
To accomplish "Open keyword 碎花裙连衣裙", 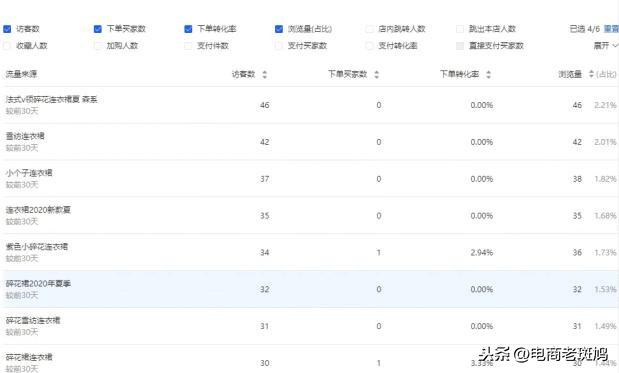I will point(29,357).
